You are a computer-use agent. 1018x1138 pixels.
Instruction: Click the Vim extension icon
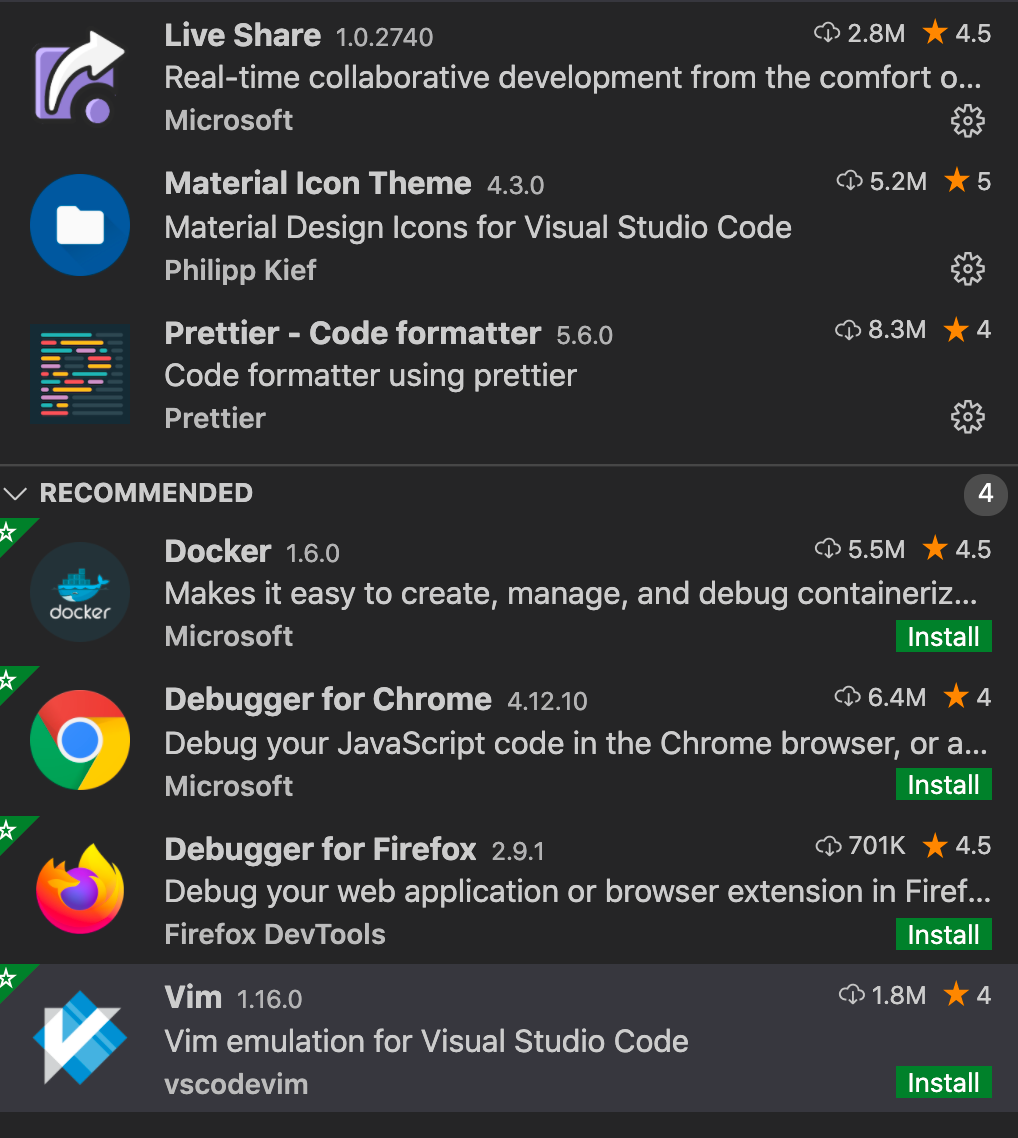[x=80, y=1036]
